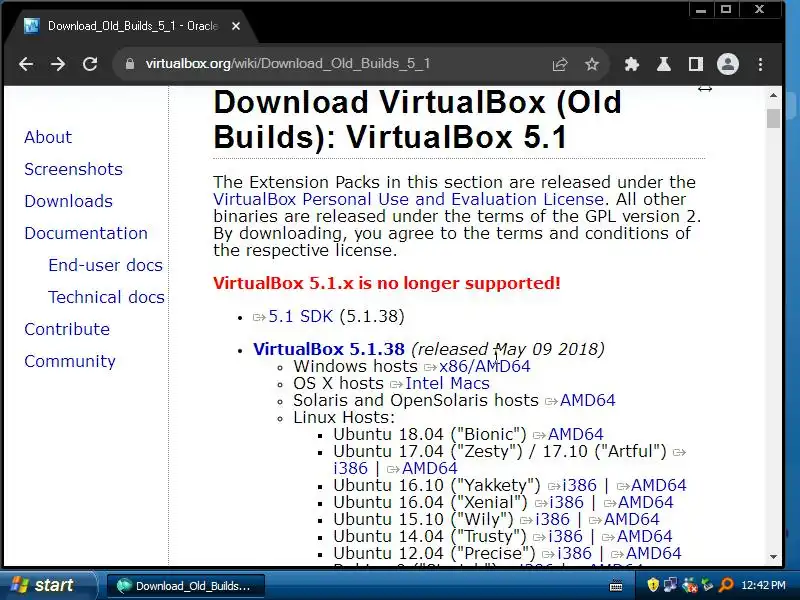Click the page scrollbar down arrow
This screenshot has height=600, width=800.
coord(773,557)
